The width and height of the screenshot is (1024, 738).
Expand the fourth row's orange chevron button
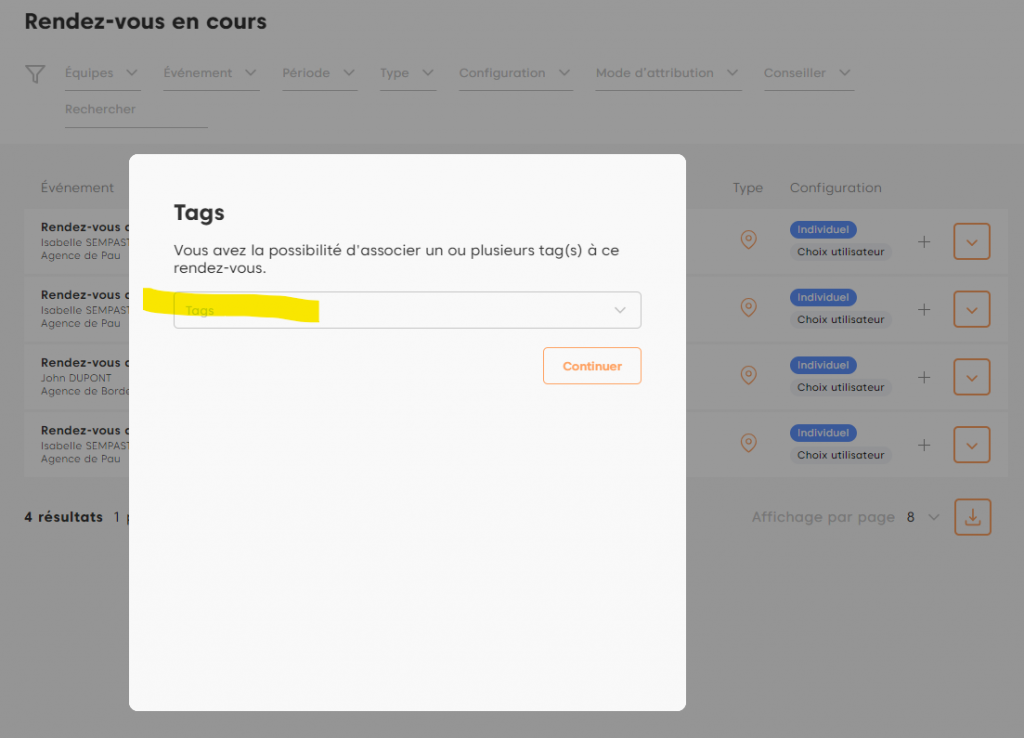coord(972,445)
